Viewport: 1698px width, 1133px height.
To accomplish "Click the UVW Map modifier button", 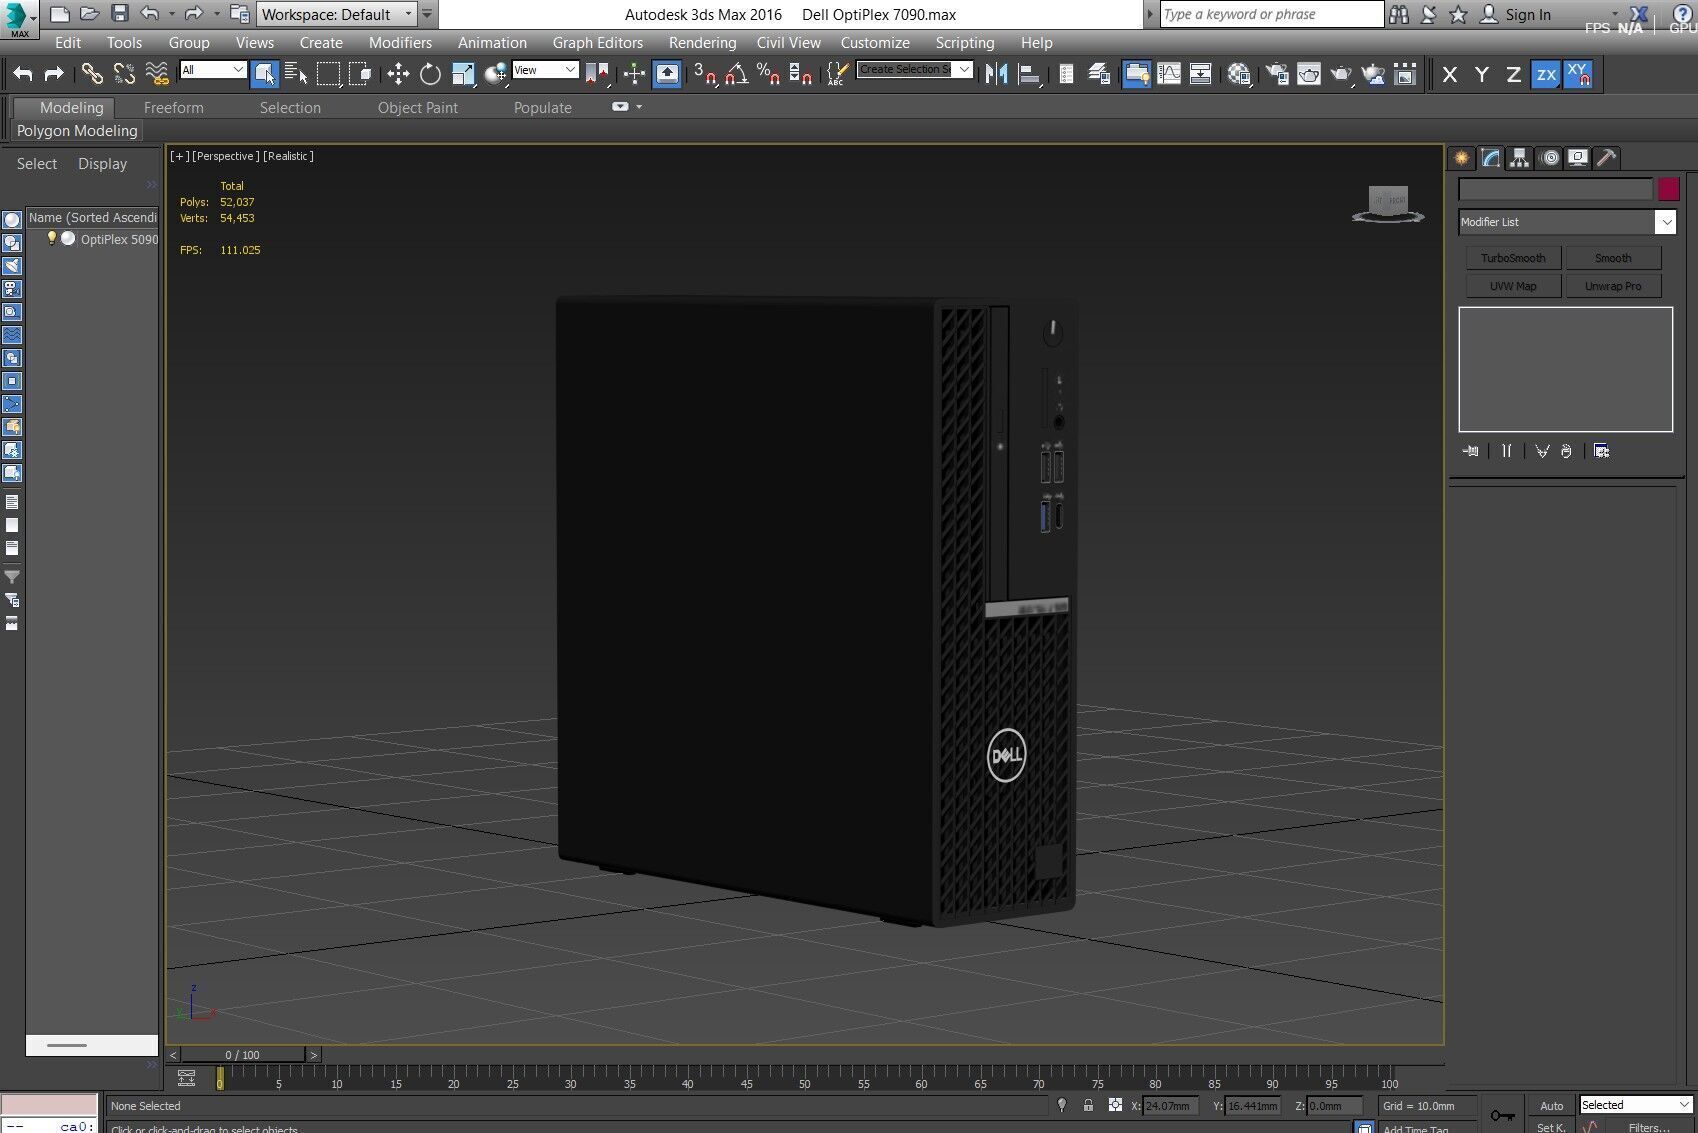I will pos(1513,286).
